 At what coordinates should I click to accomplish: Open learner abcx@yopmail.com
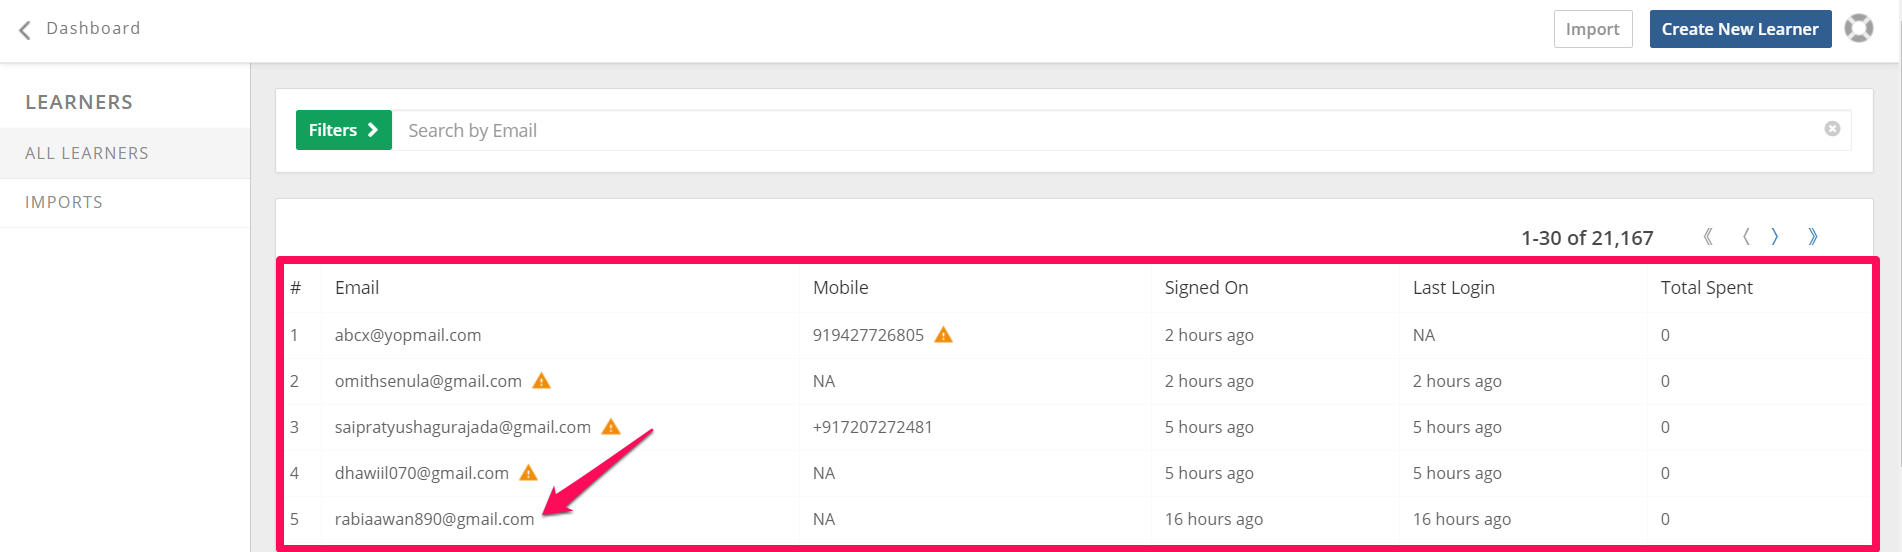408,335
